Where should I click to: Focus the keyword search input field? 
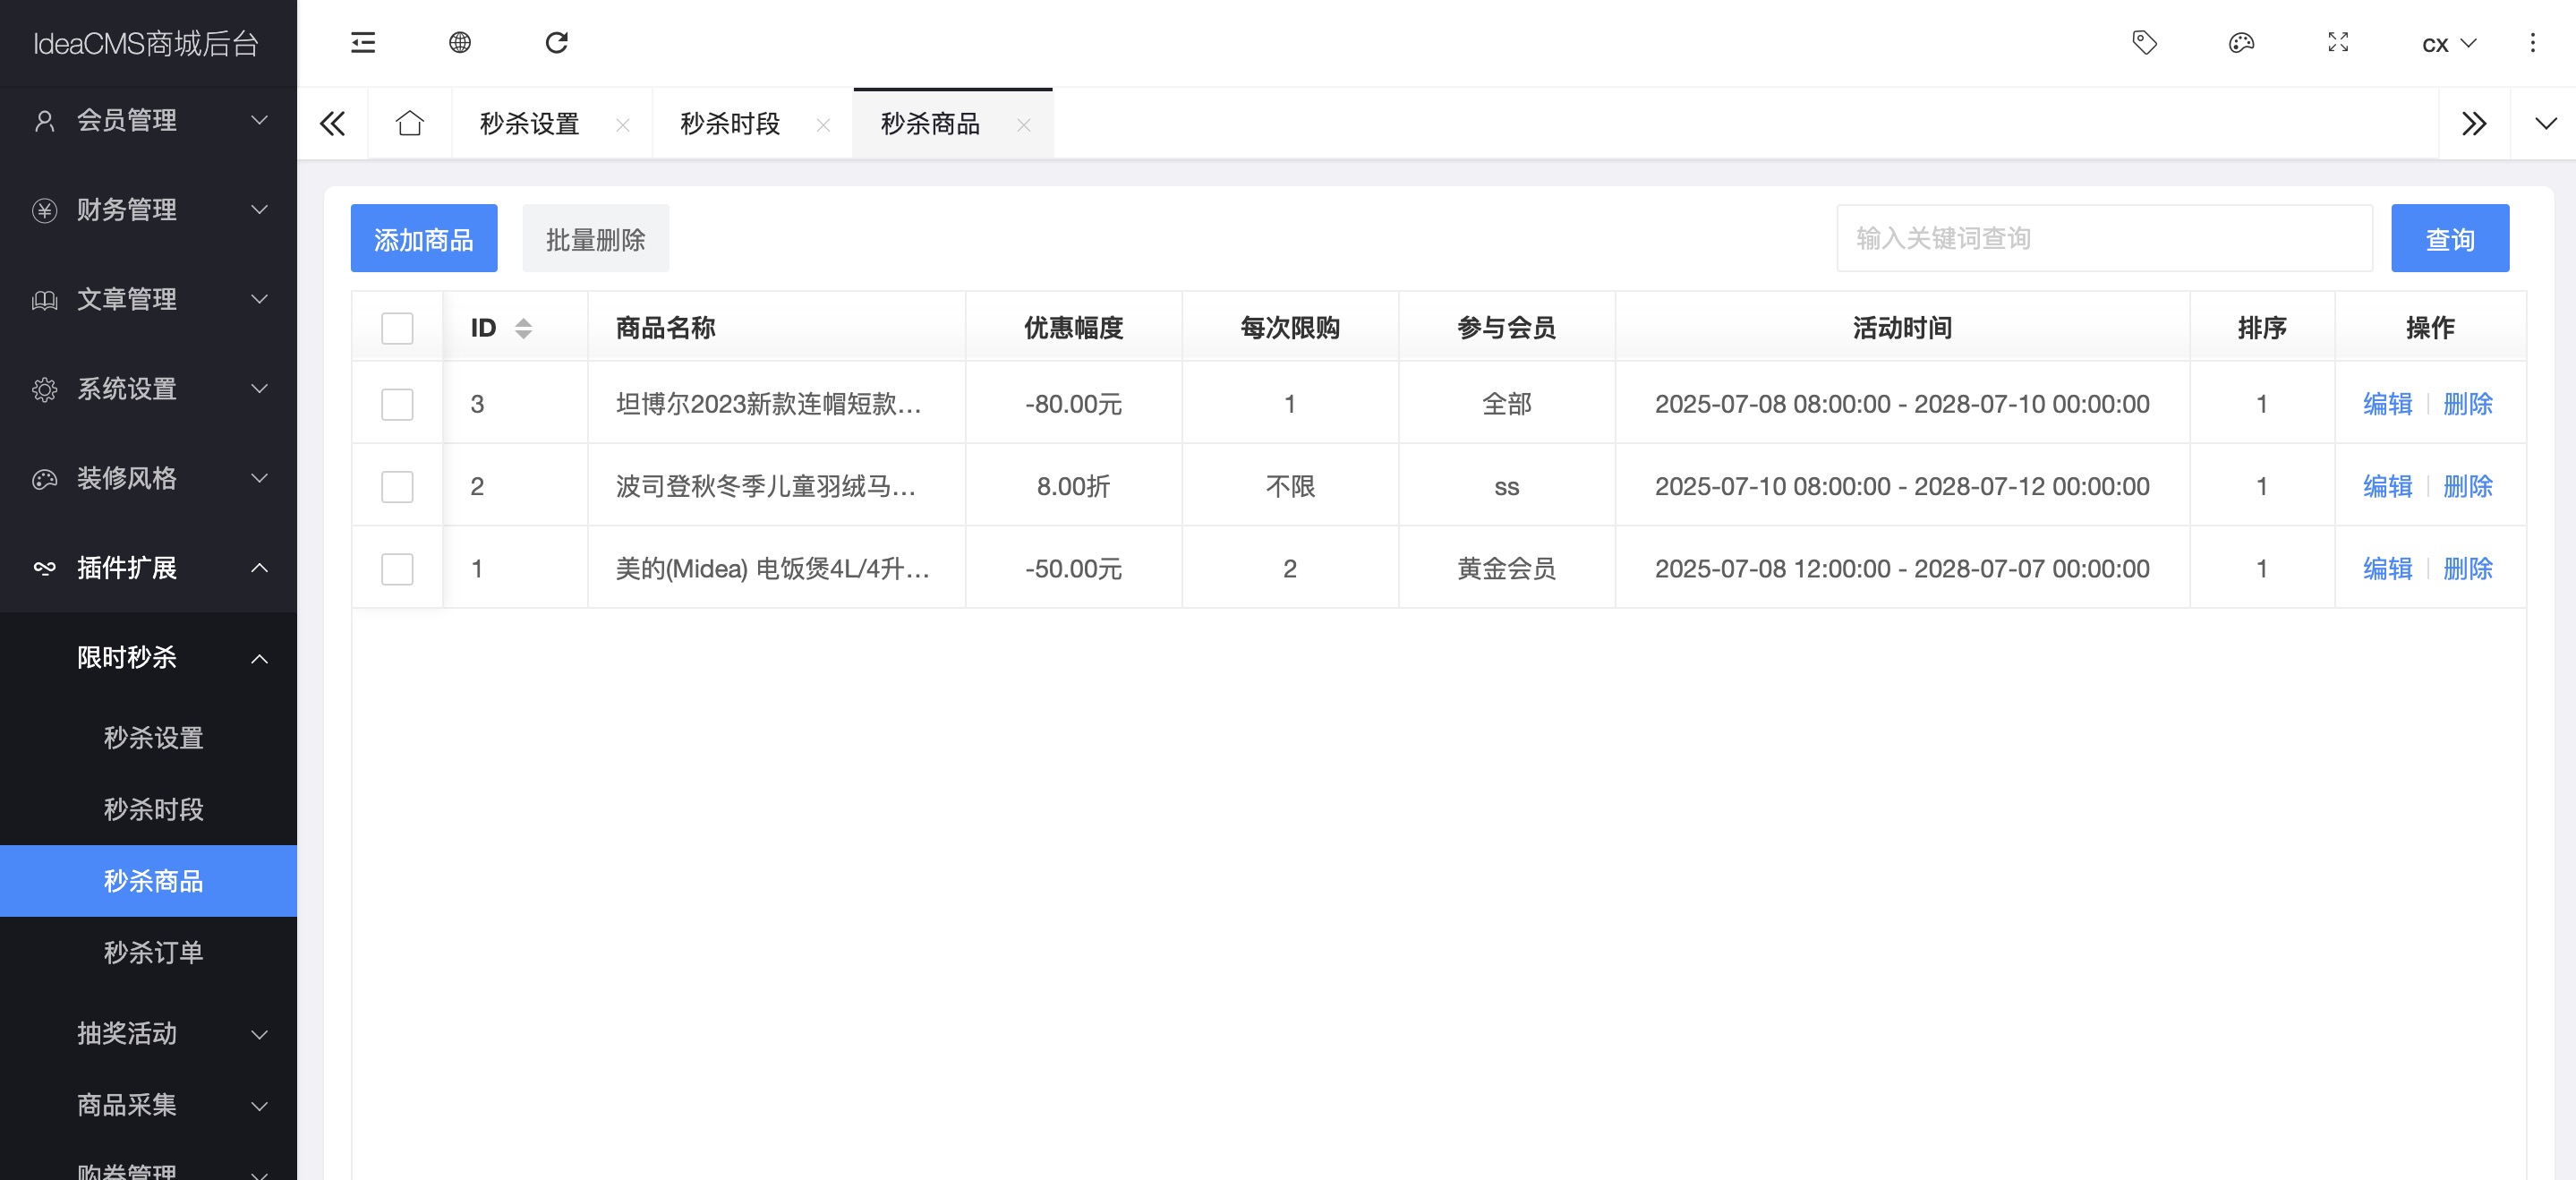[2104, 239]
